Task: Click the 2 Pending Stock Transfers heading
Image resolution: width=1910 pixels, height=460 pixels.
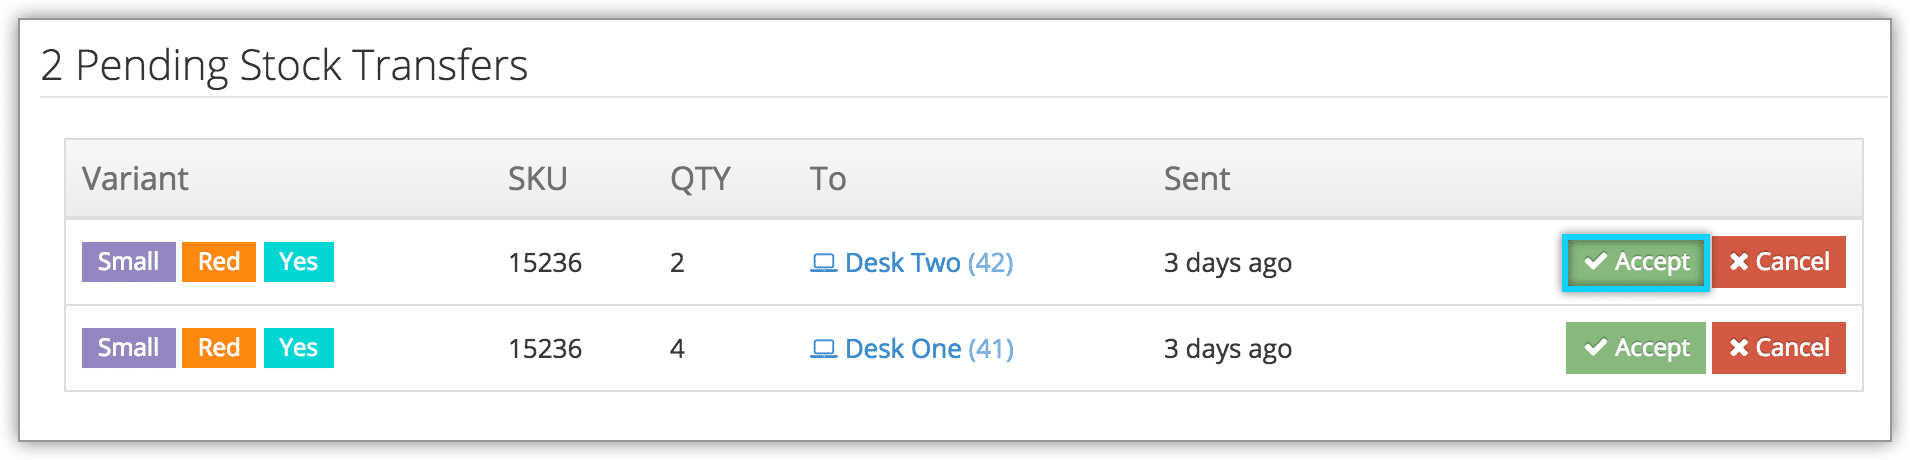Action: tap(284, 66)
